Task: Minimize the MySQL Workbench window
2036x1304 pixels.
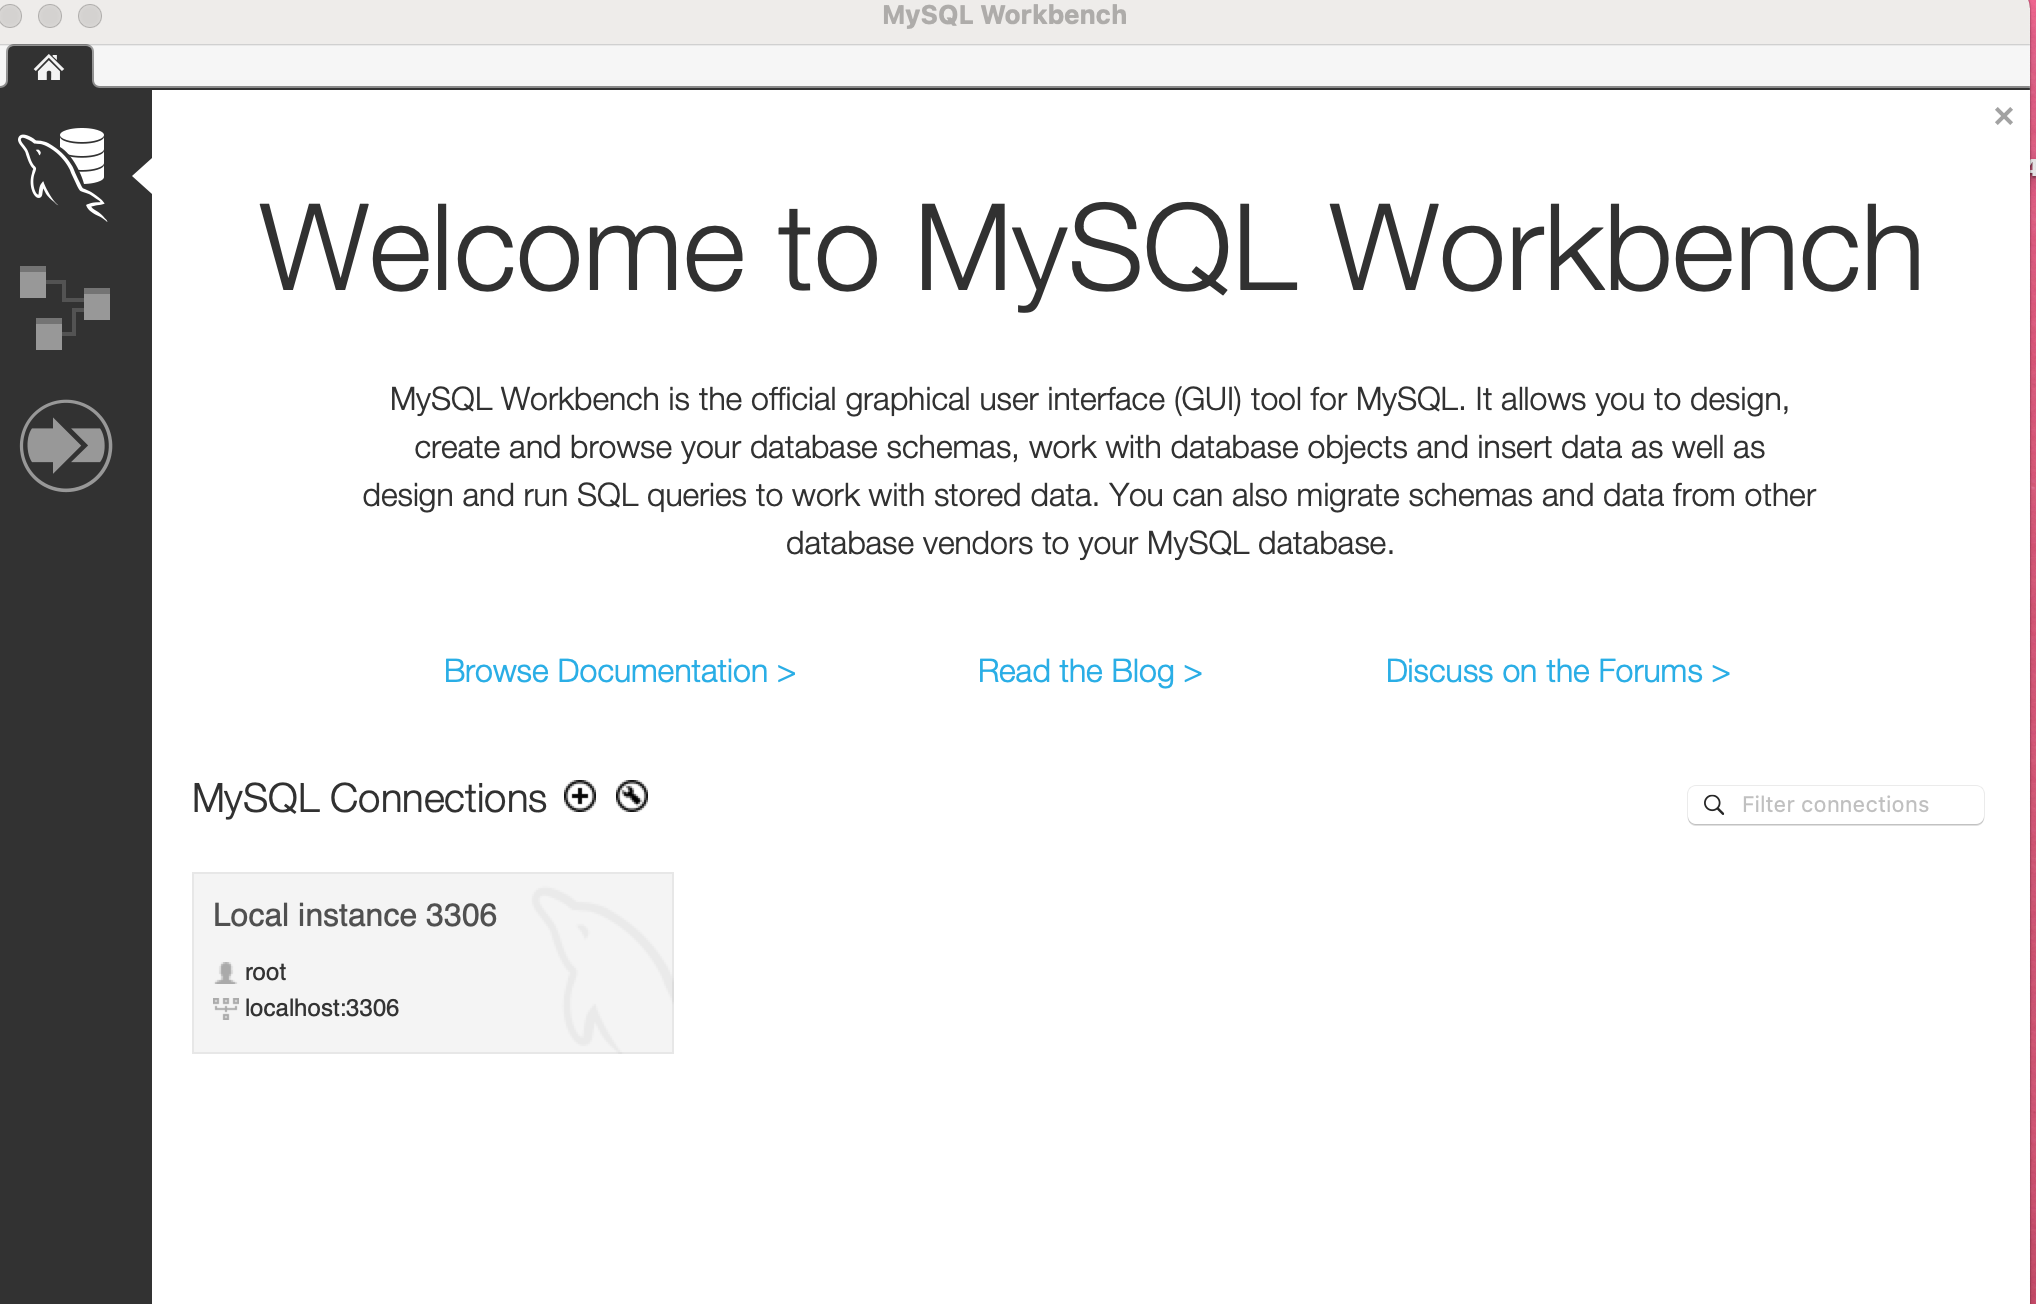Action: (50, 16)
